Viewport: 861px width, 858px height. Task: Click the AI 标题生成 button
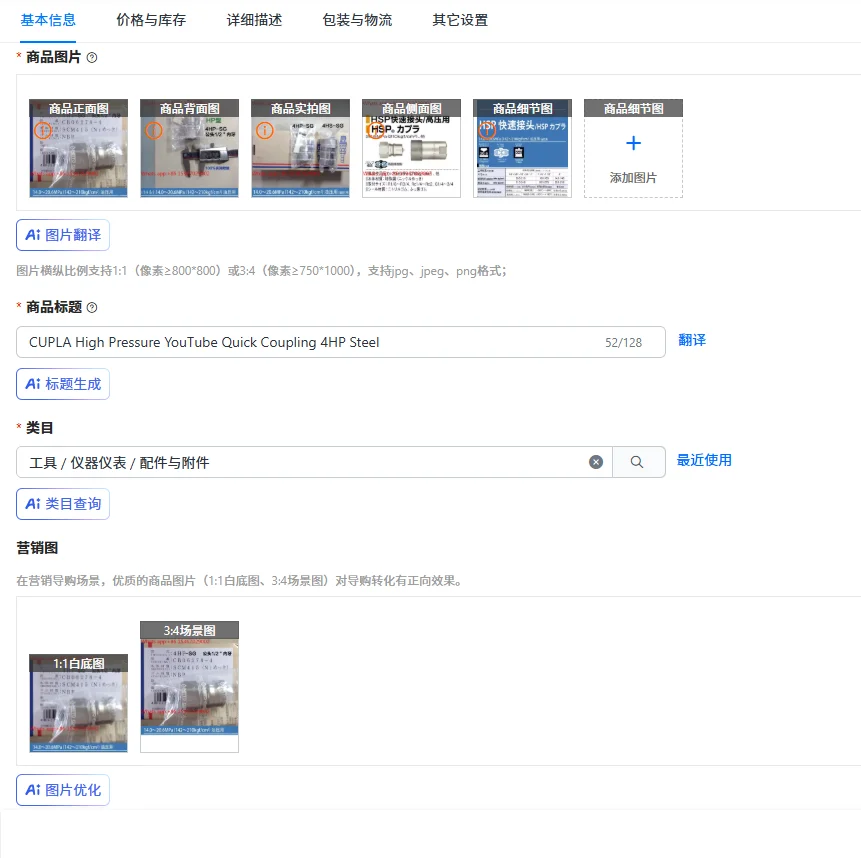pyautogui.click(x=63, y=384)
